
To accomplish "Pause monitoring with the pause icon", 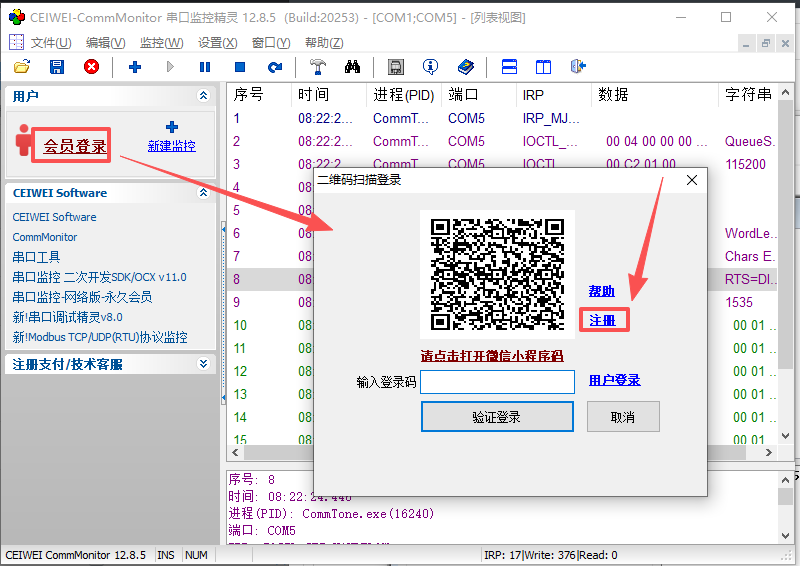I will pyautogui.click(x=205, y=67).
